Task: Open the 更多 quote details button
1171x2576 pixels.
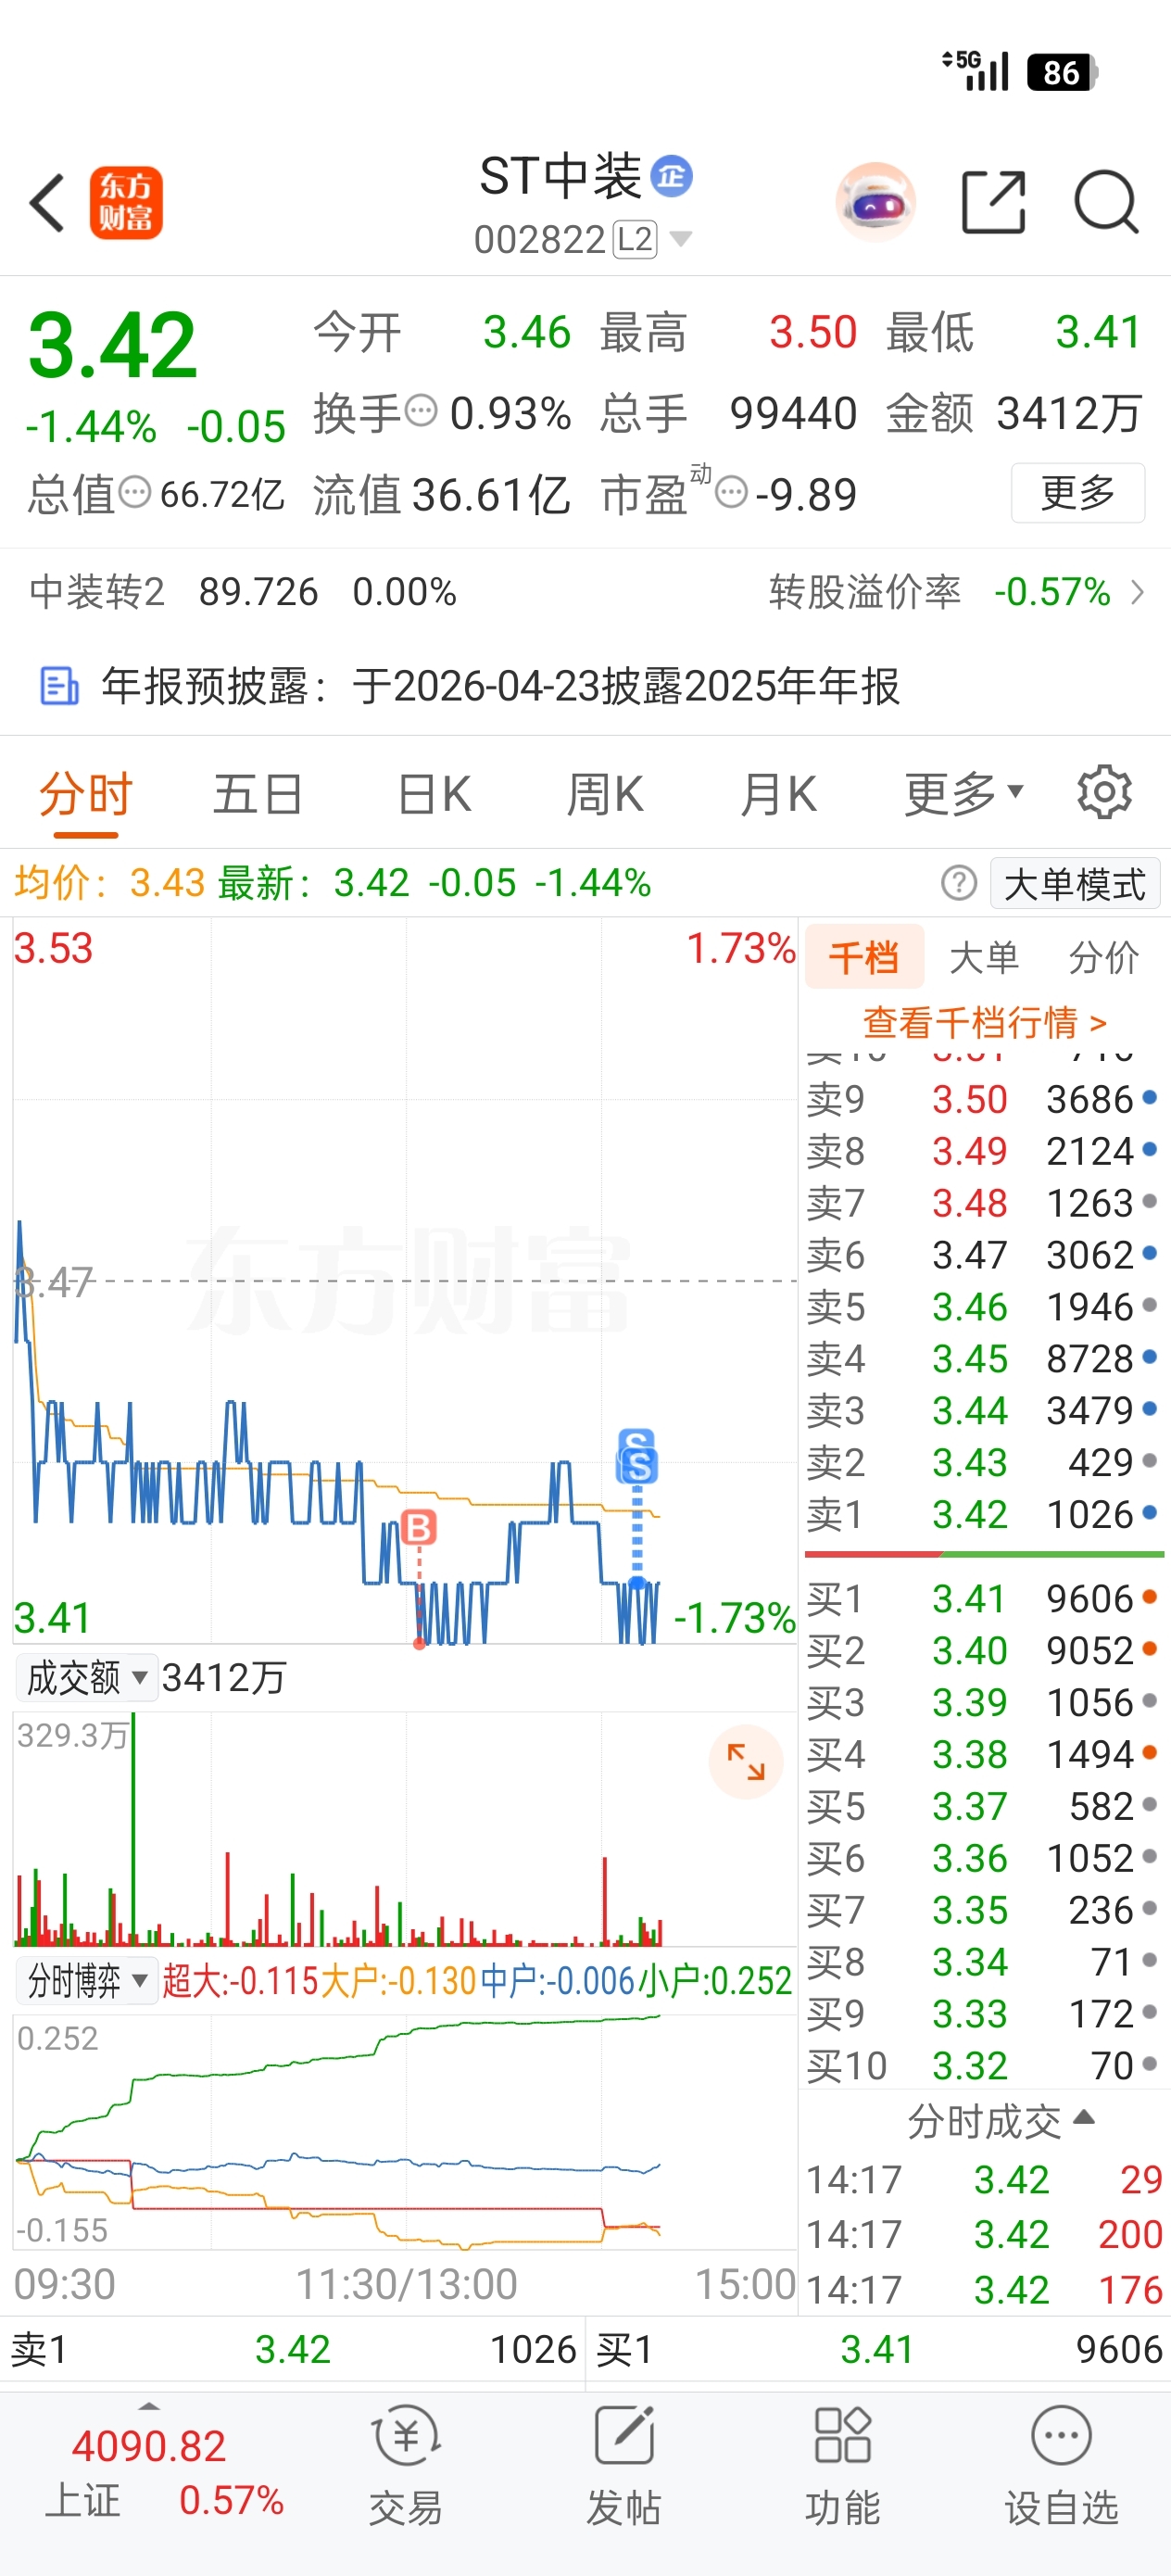Action: (1077, 492)
